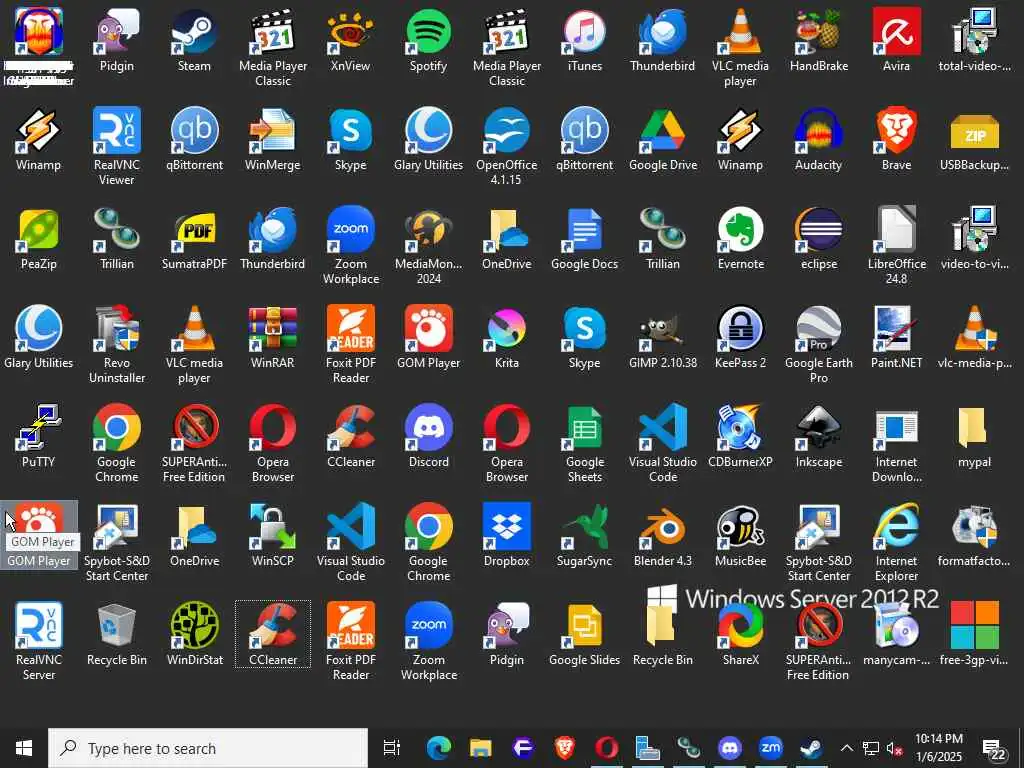Click the muted volume tray icon
Viewport: 1024px width, 768px height.
click(x=895, y=749)
